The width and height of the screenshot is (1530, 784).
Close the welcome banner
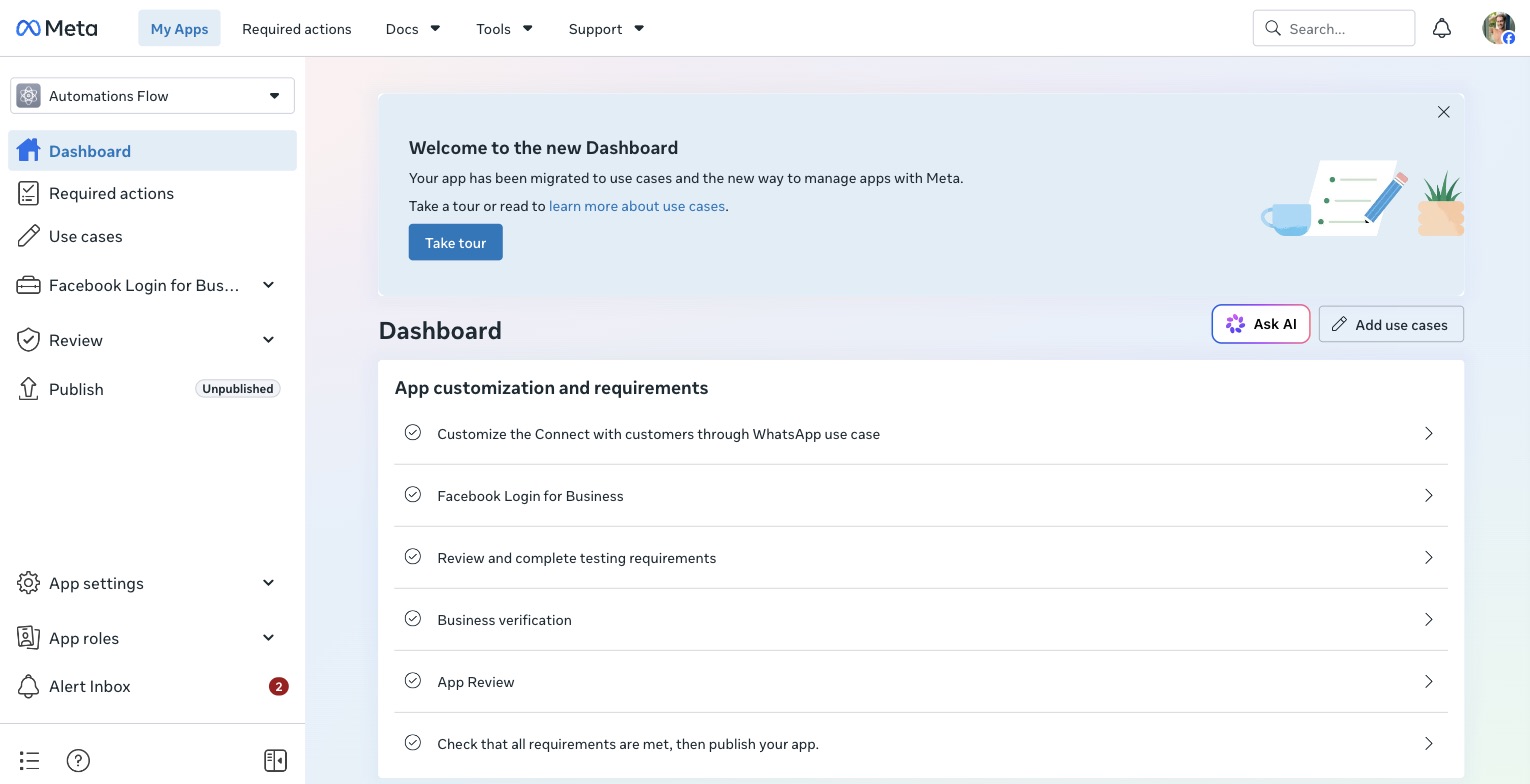click(1443, 112)
